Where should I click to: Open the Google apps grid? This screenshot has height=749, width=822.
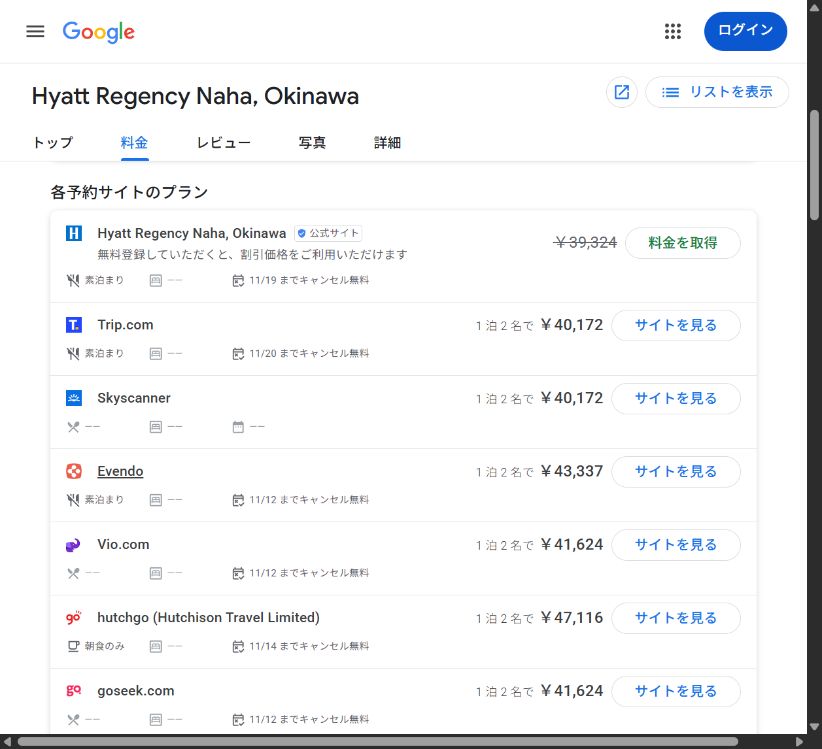pyautogui.click(x=673, y=31)
